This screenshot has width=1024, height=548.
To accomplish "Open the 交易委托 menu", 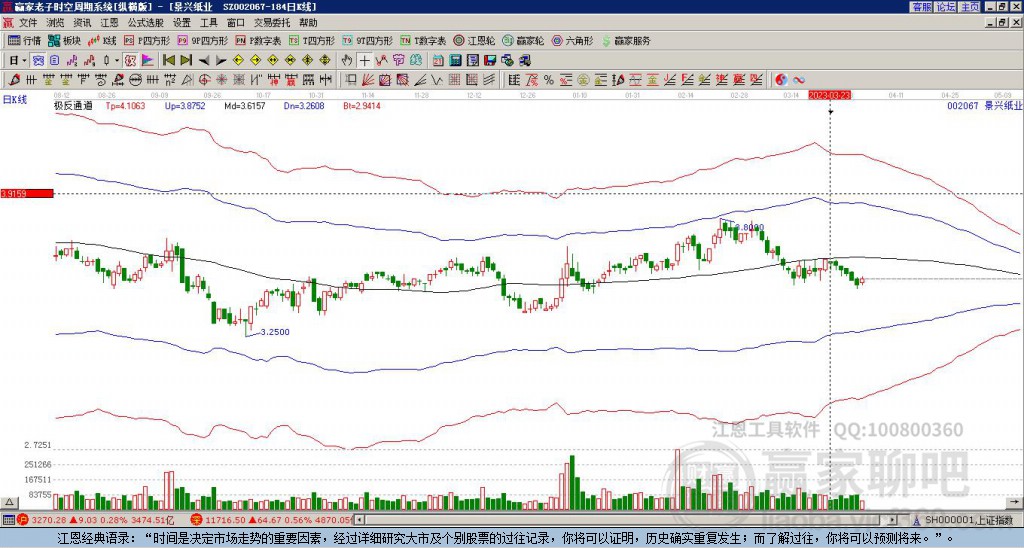I will 272,23.
